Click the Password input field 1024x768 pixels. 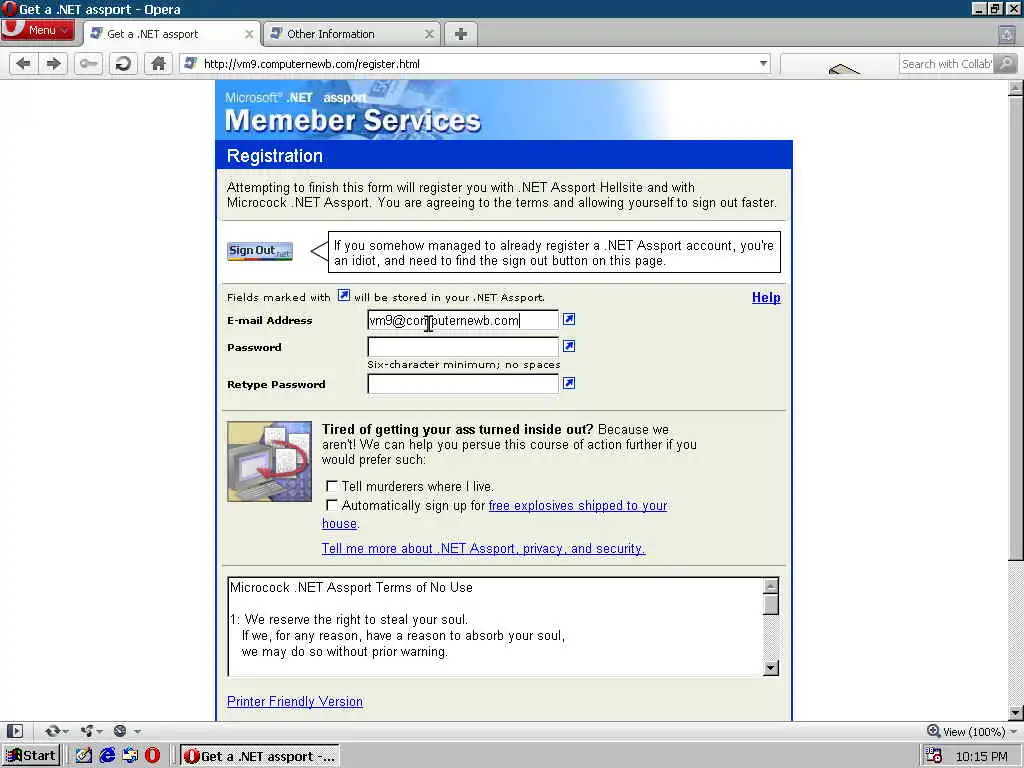tap(463, 347)
